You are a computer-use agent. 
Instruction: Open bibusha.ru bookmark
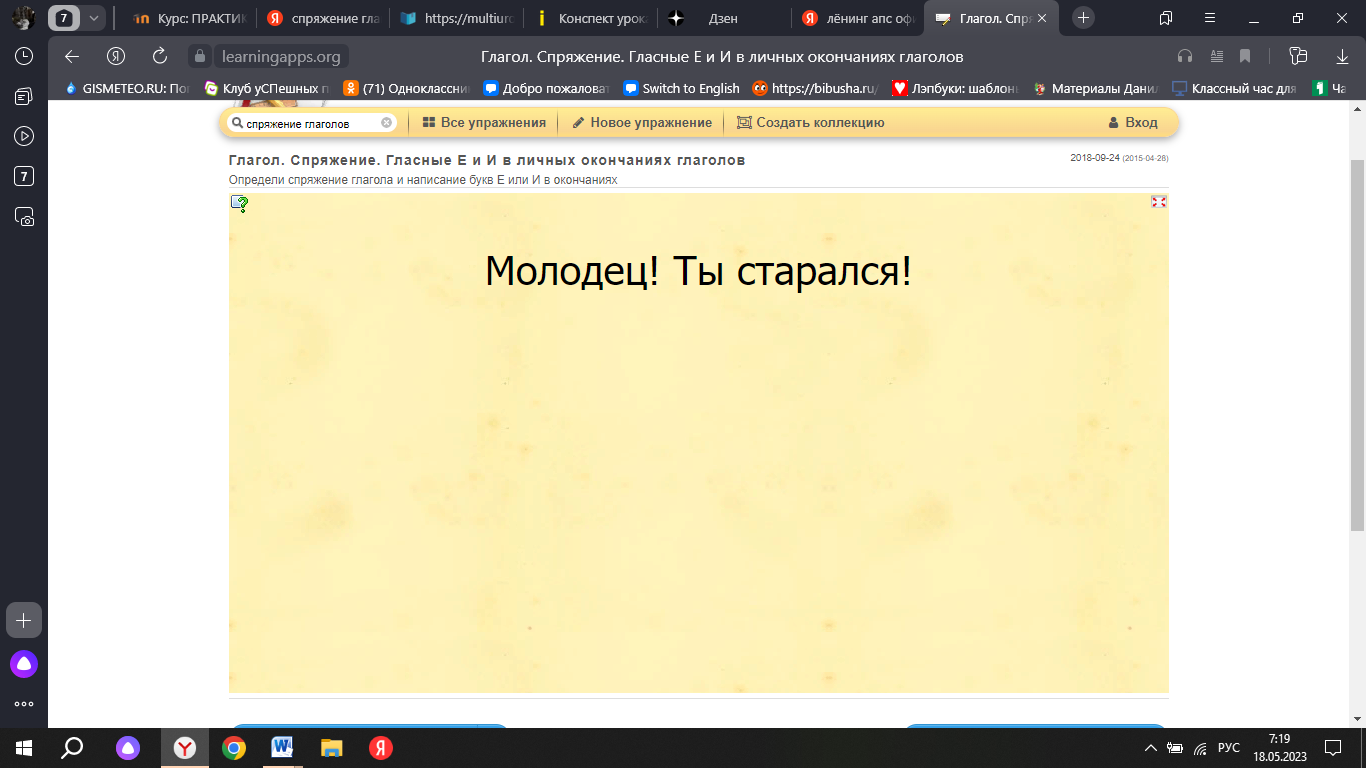pos(815,88)
